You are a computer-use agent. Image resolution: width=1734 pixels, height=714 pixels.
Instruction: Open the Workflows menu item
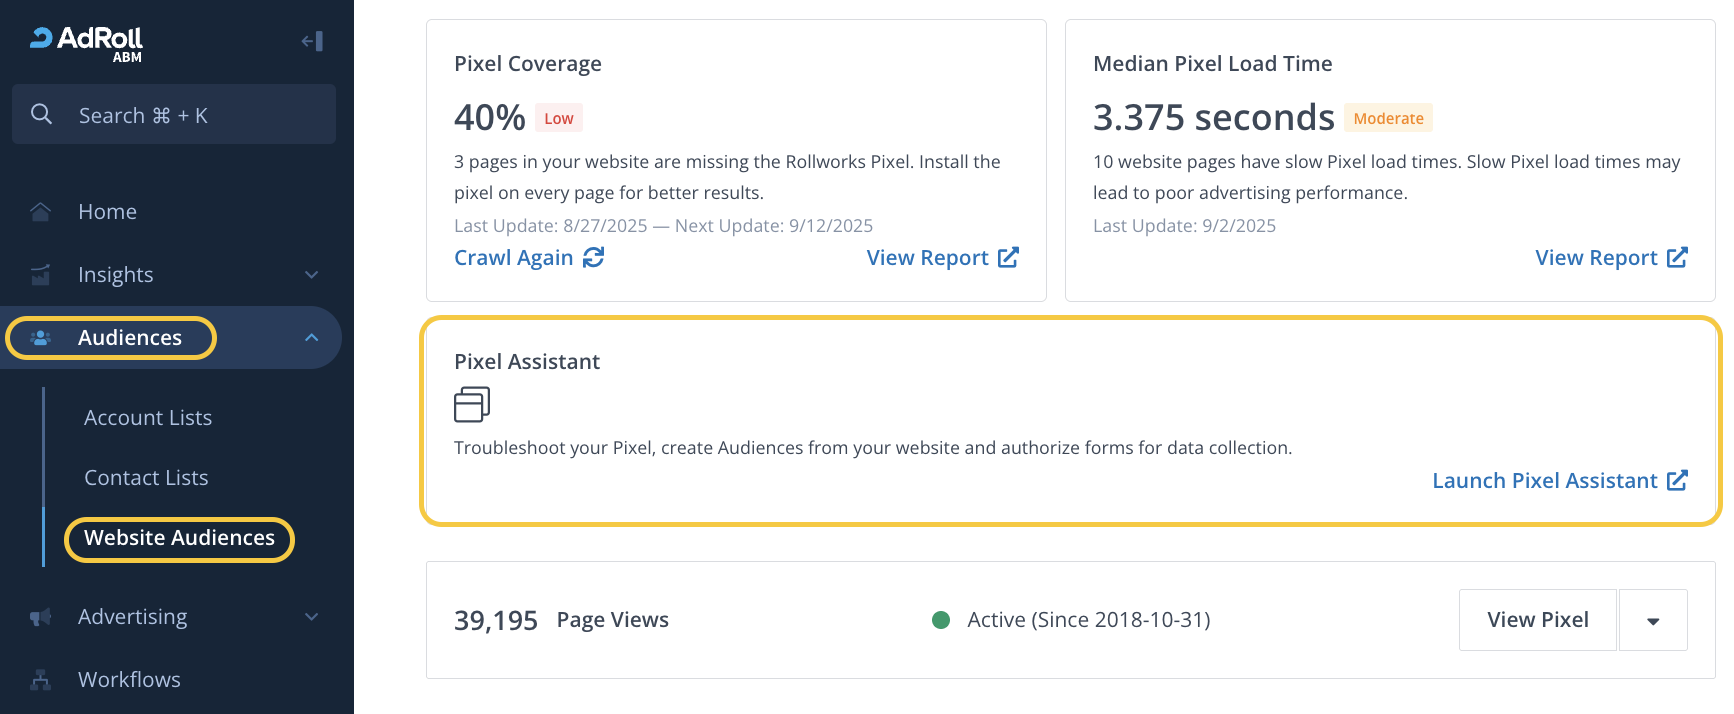point(129,680)
